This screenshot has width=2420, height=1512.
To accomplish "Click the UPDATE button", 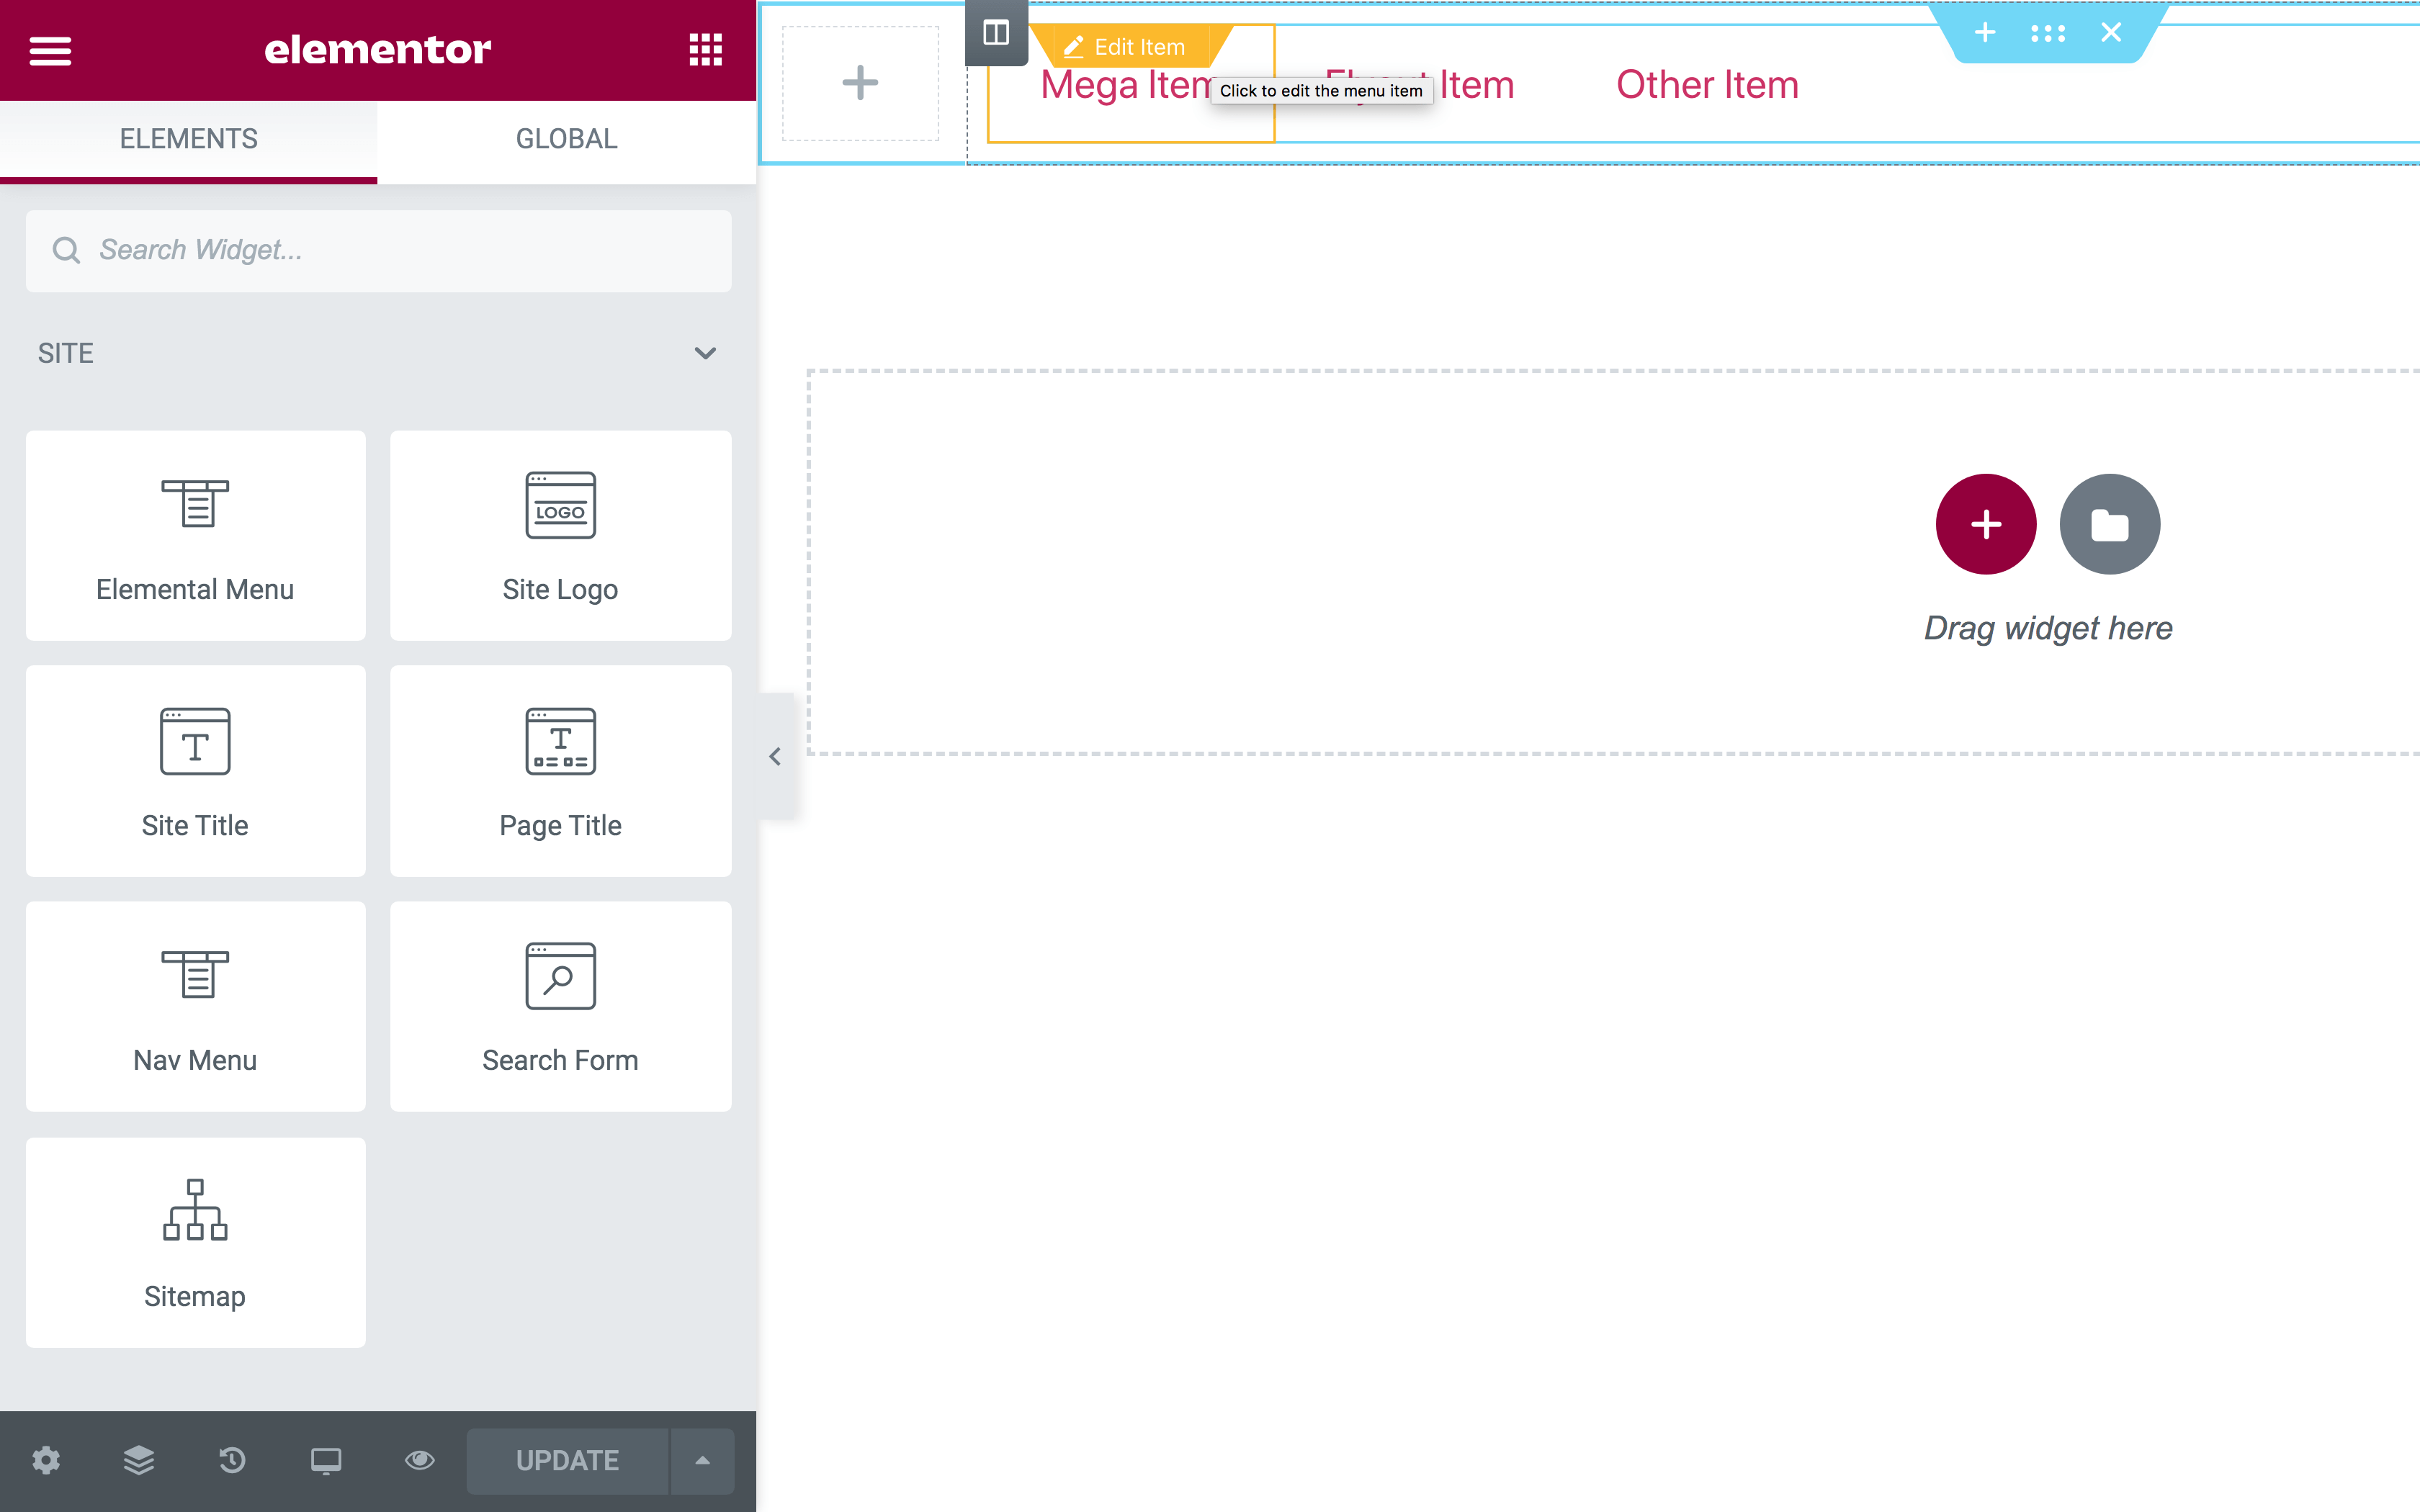I will coord(566,1459).
